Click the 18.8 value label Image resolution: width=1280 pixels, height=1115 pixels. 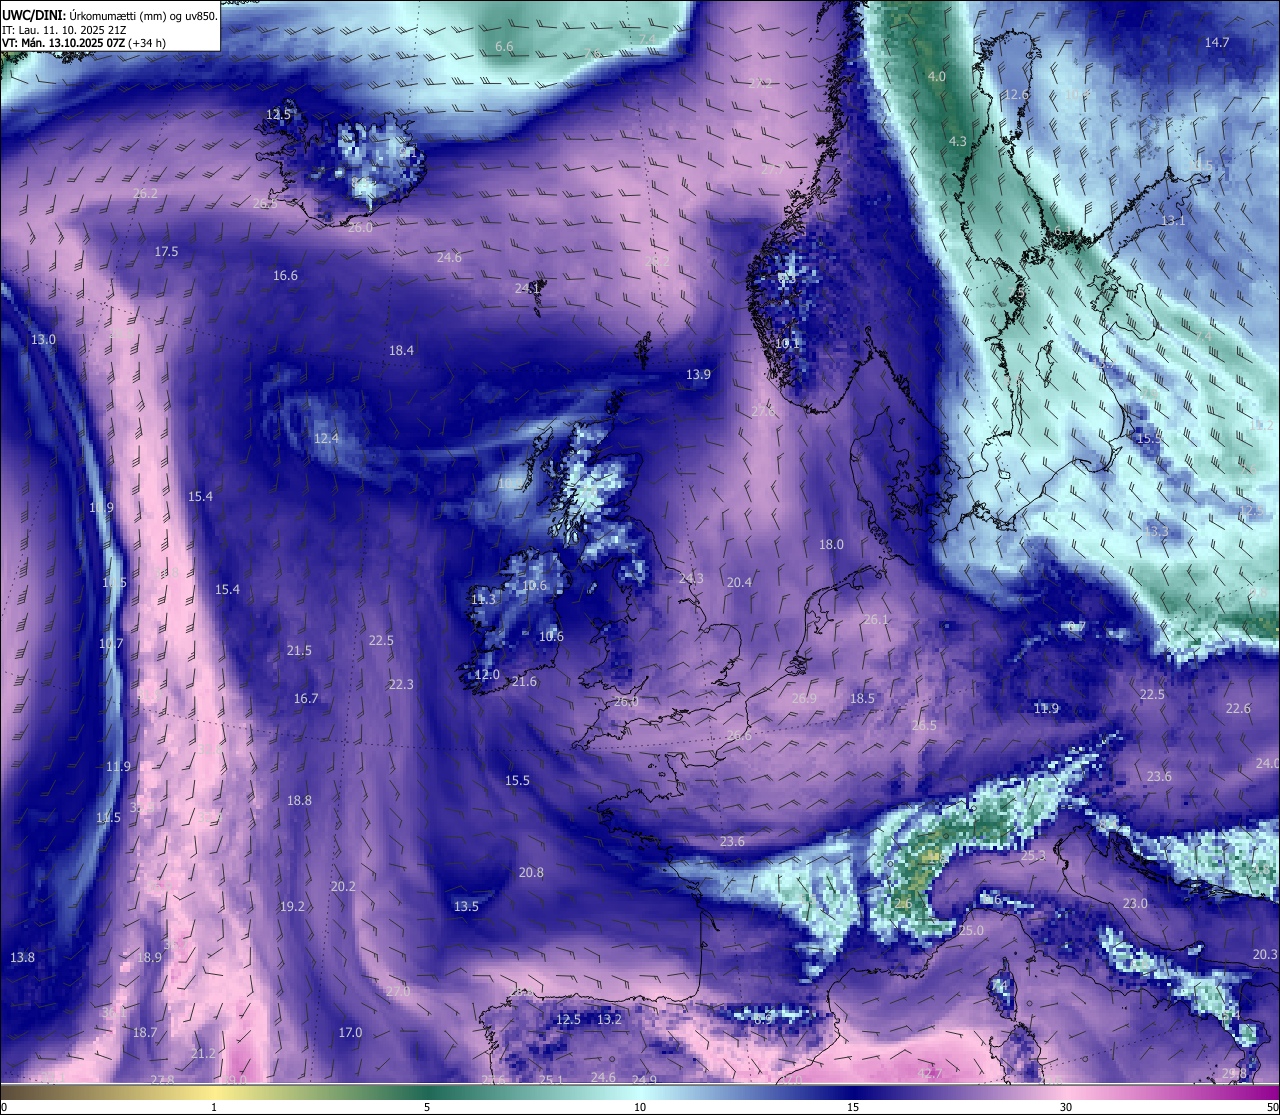click(x=299, y=800)
